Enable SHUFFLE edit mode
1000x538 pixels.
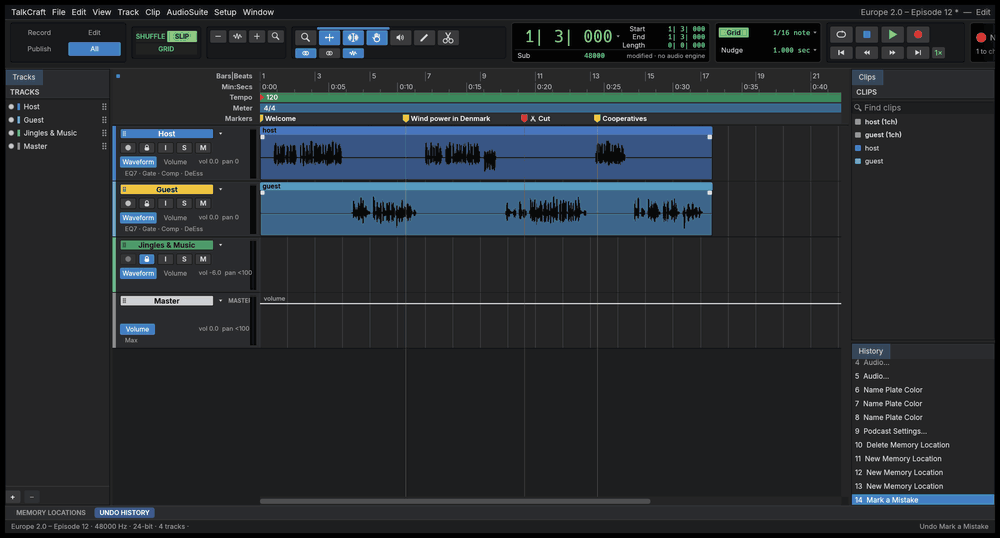click(x=150, y=36)
